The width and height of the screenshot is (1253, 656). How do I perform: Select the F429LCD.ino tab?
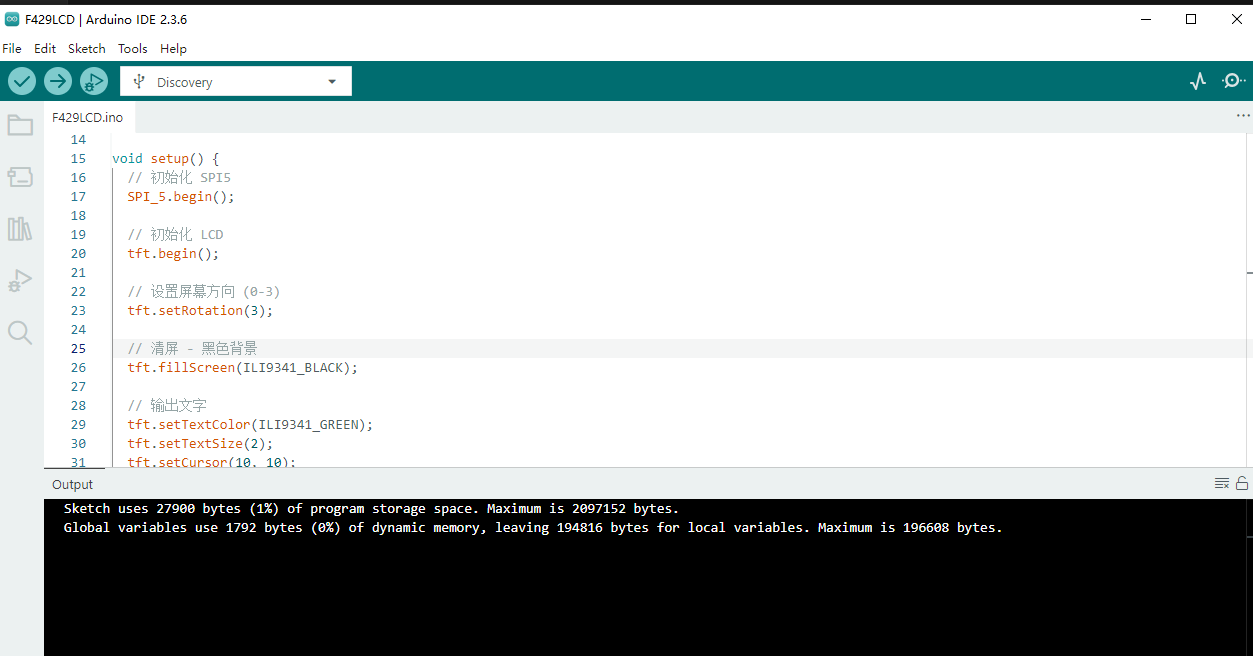point(88,117)
